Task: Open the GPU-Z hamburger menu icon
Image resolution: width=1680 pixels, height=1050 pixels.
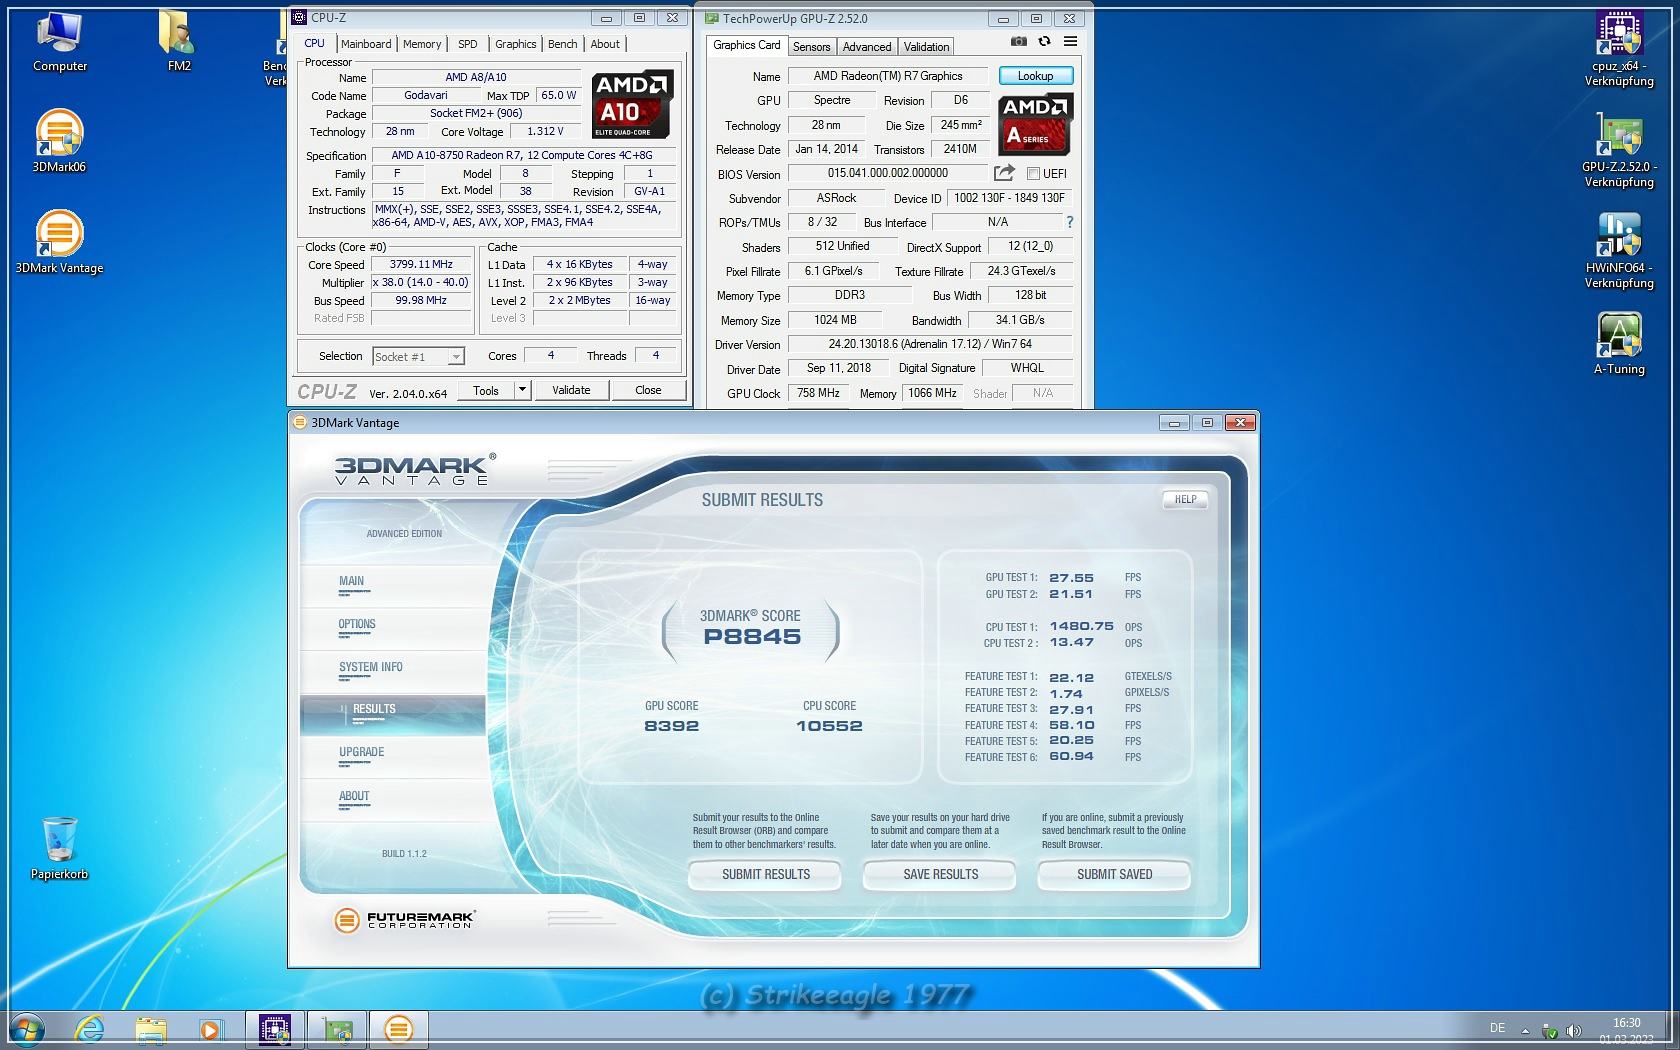Action: [x=1070, y=42]
